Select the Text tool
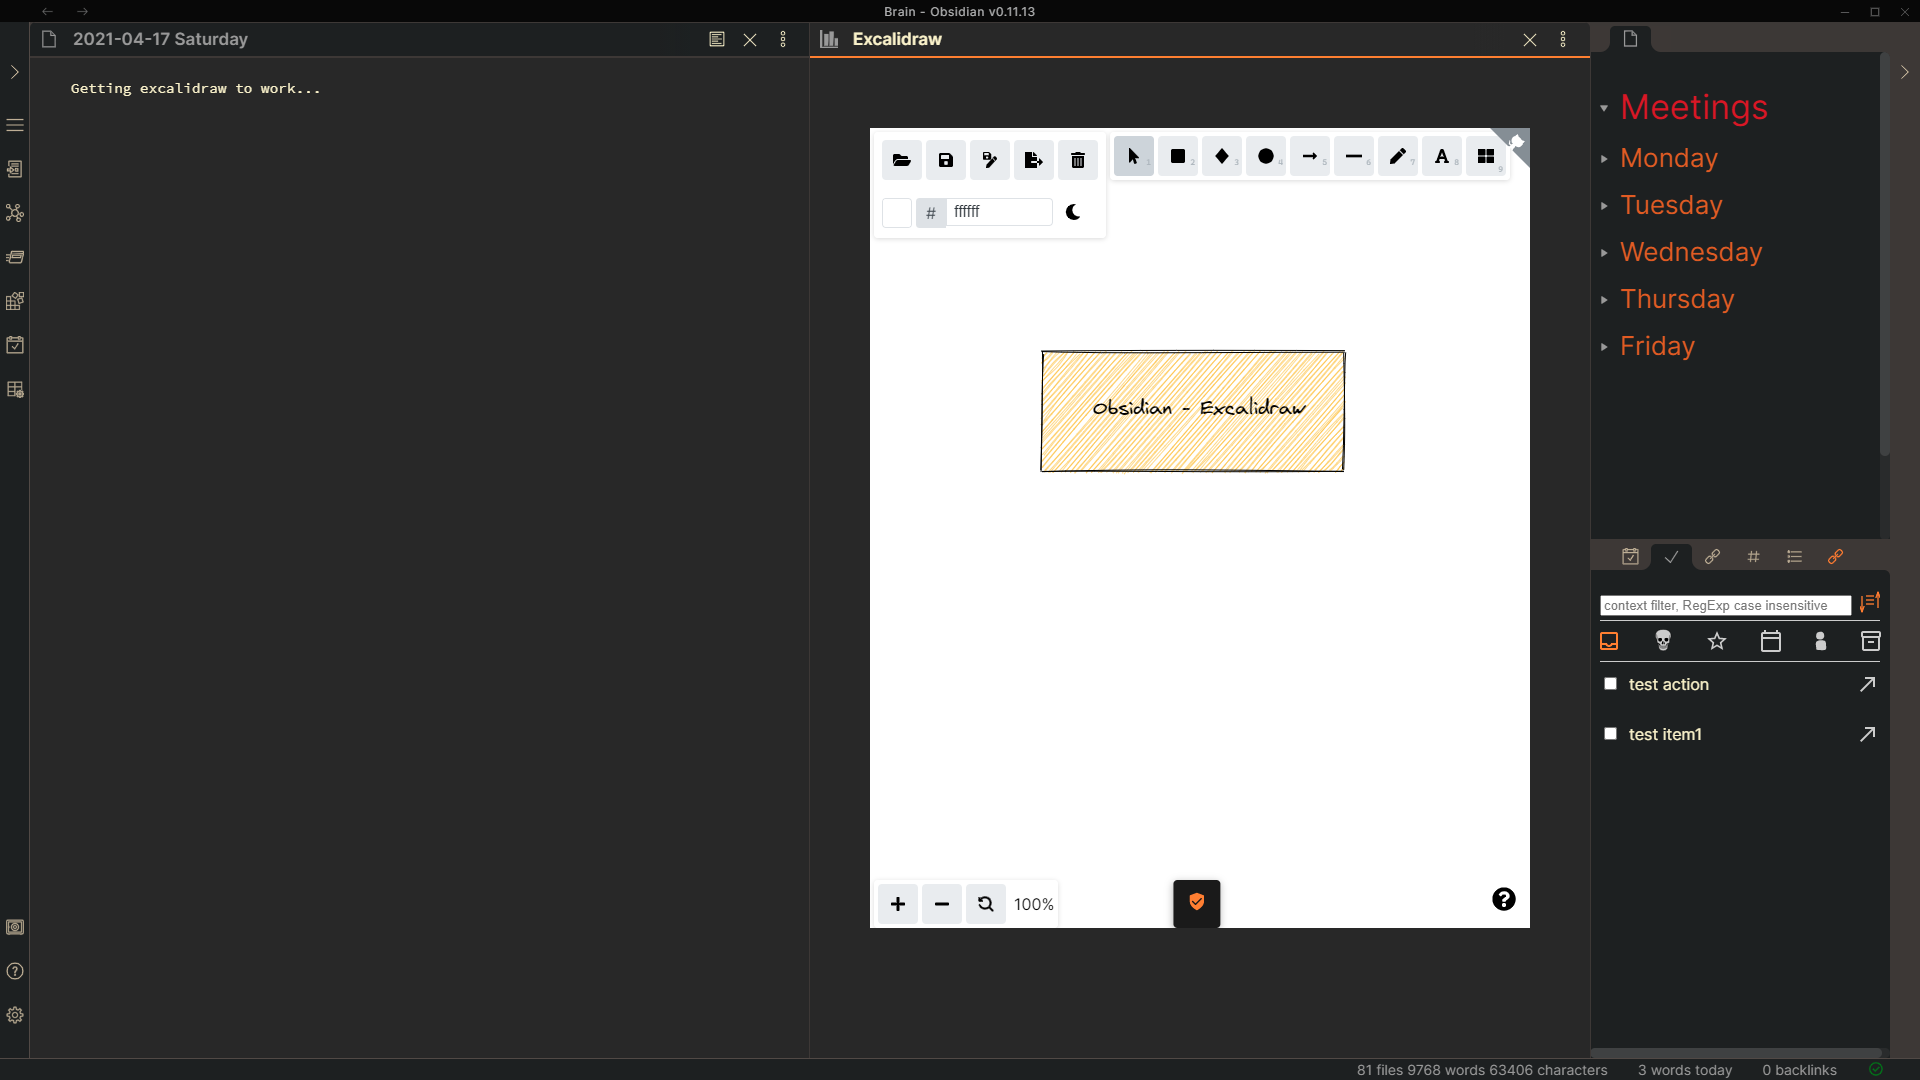This screenshot has width=1920, height=1080. click(x=1442, y=157)
